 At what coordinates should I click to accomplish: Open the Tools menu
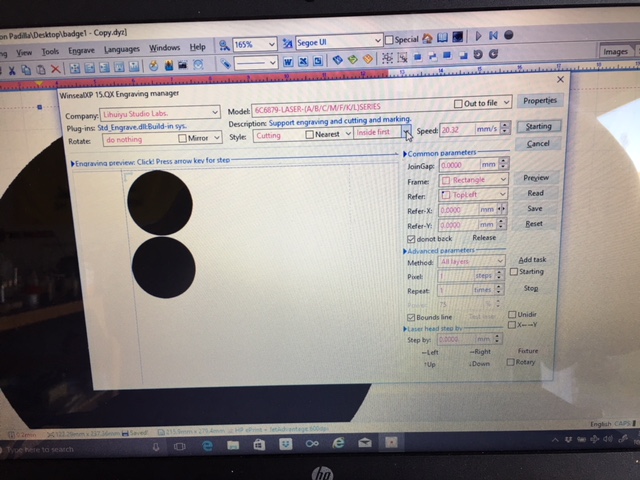pyautogui.click(x=50, y=52)
